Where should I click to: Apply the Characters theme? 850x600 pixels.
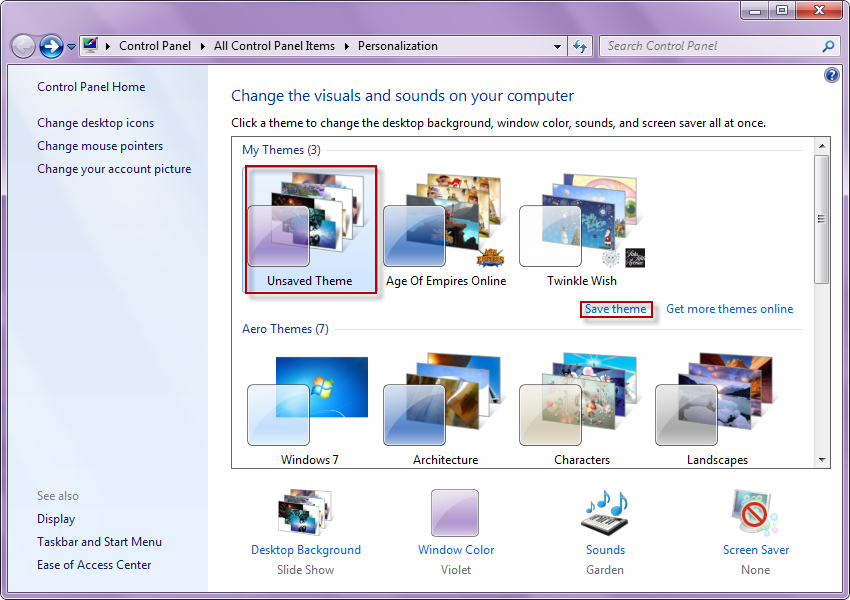pos(582,409)
